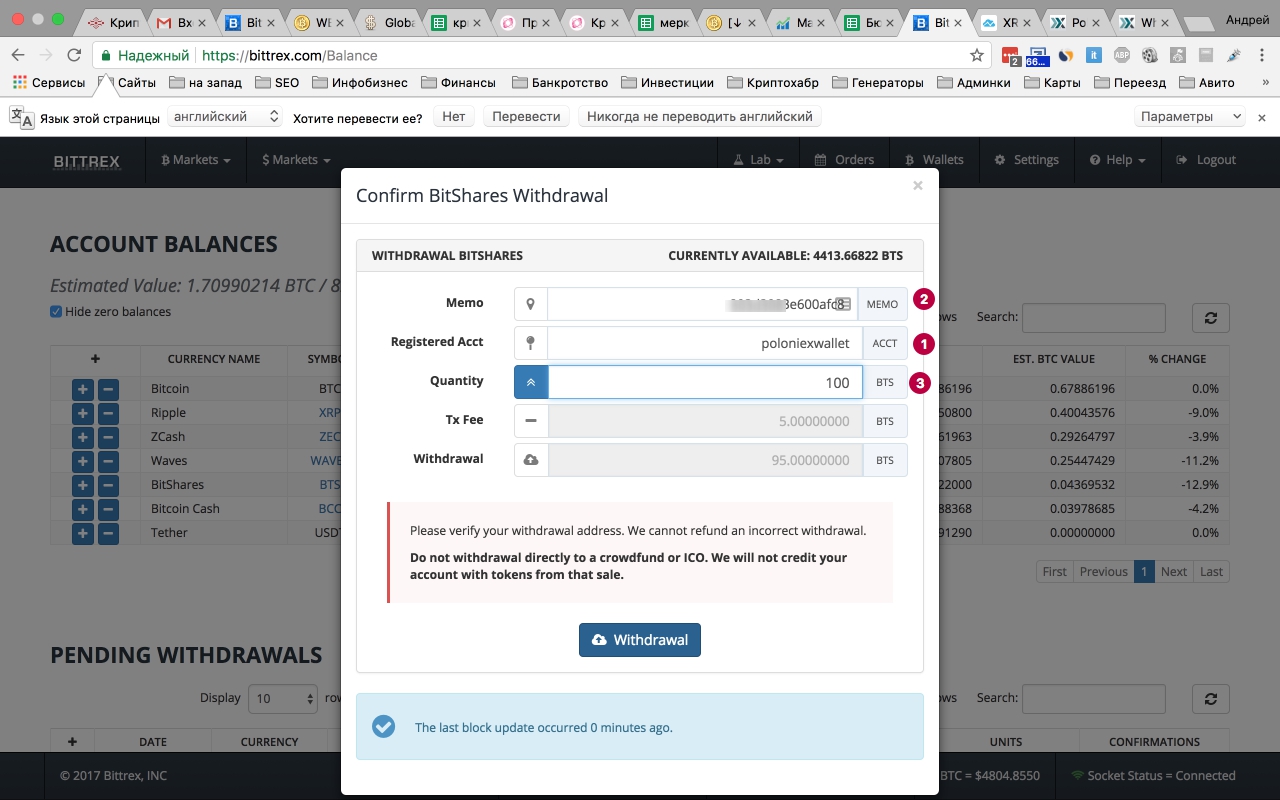Open Wallets in the Bittrex navbar
This screenshot has width=1280, height=800.
934,160
